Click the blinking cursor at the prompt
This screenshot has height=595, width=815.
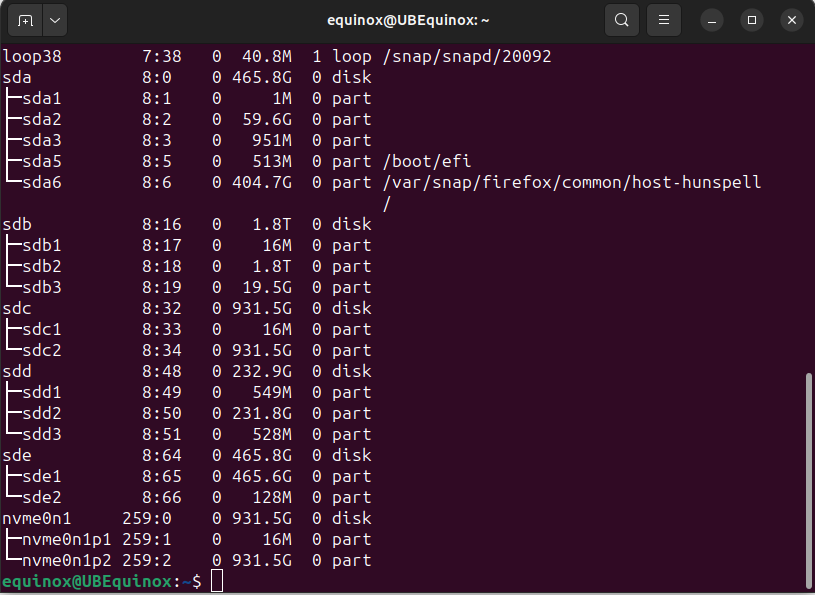tap(216, 581)
